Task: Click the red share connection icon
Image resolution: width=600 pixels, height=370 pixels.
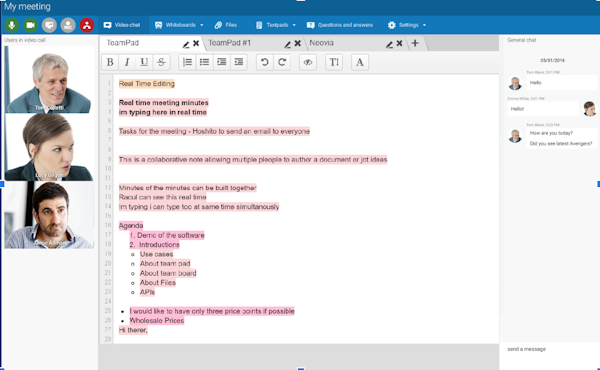Action: [87, 25]
